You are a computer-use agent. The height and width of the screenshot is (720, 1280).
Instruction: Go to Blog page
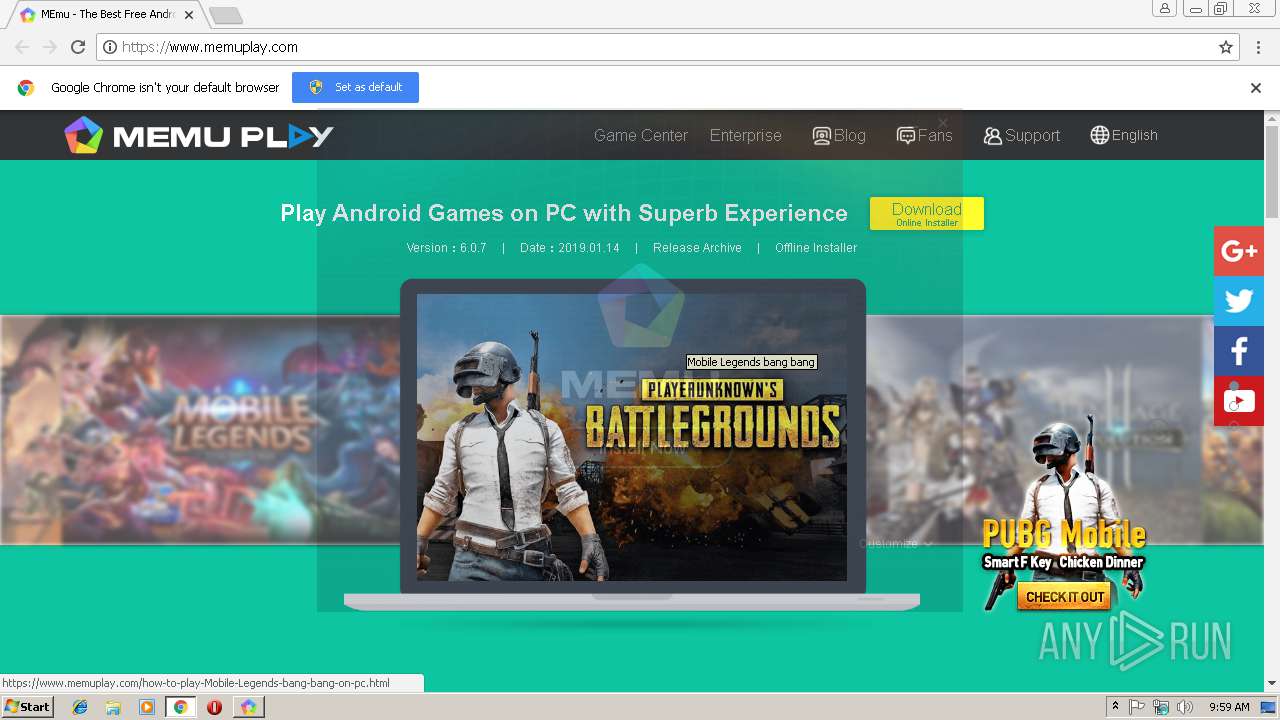[x=839, y=135]
